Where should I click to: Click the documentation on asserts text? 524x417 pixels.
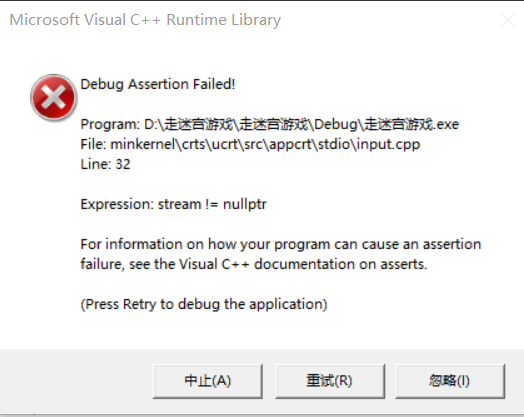coord(341,264)
